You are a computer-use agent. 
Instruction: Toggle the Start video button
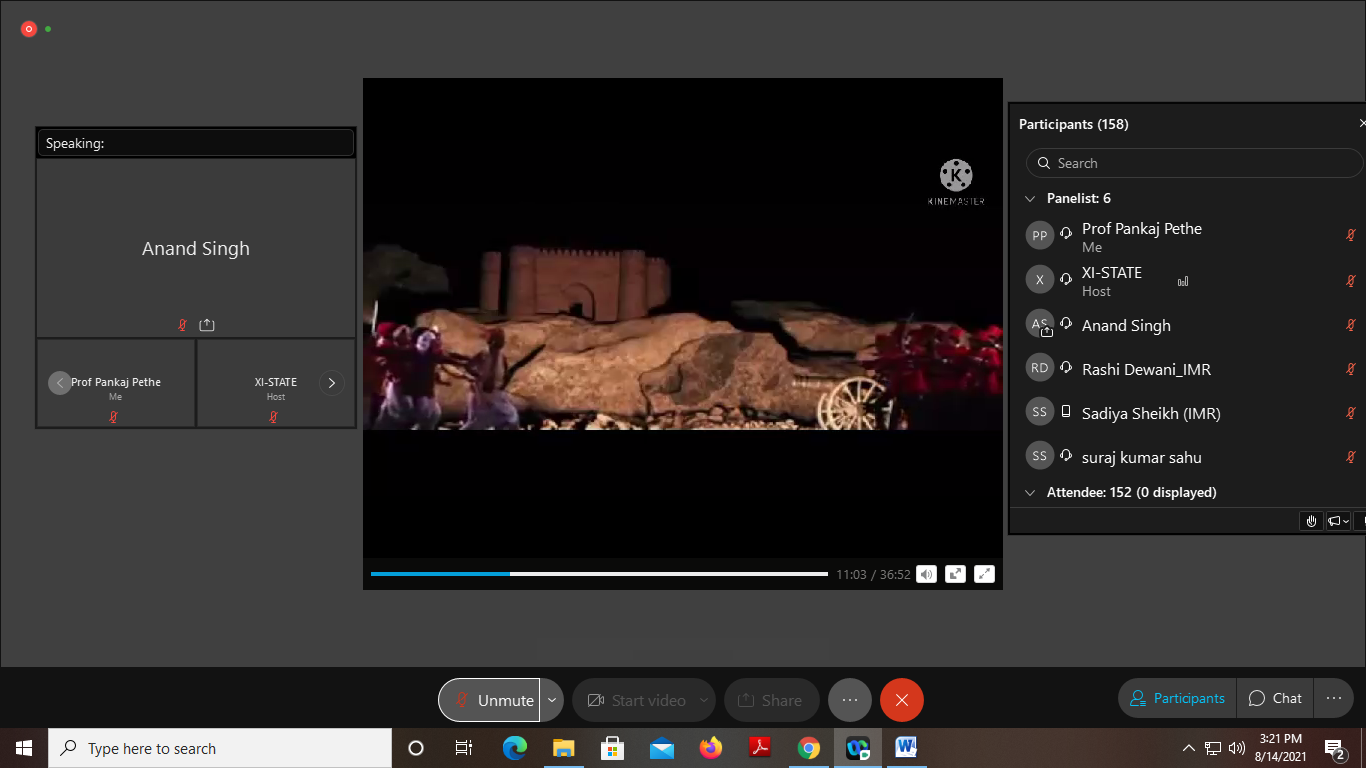636,700
